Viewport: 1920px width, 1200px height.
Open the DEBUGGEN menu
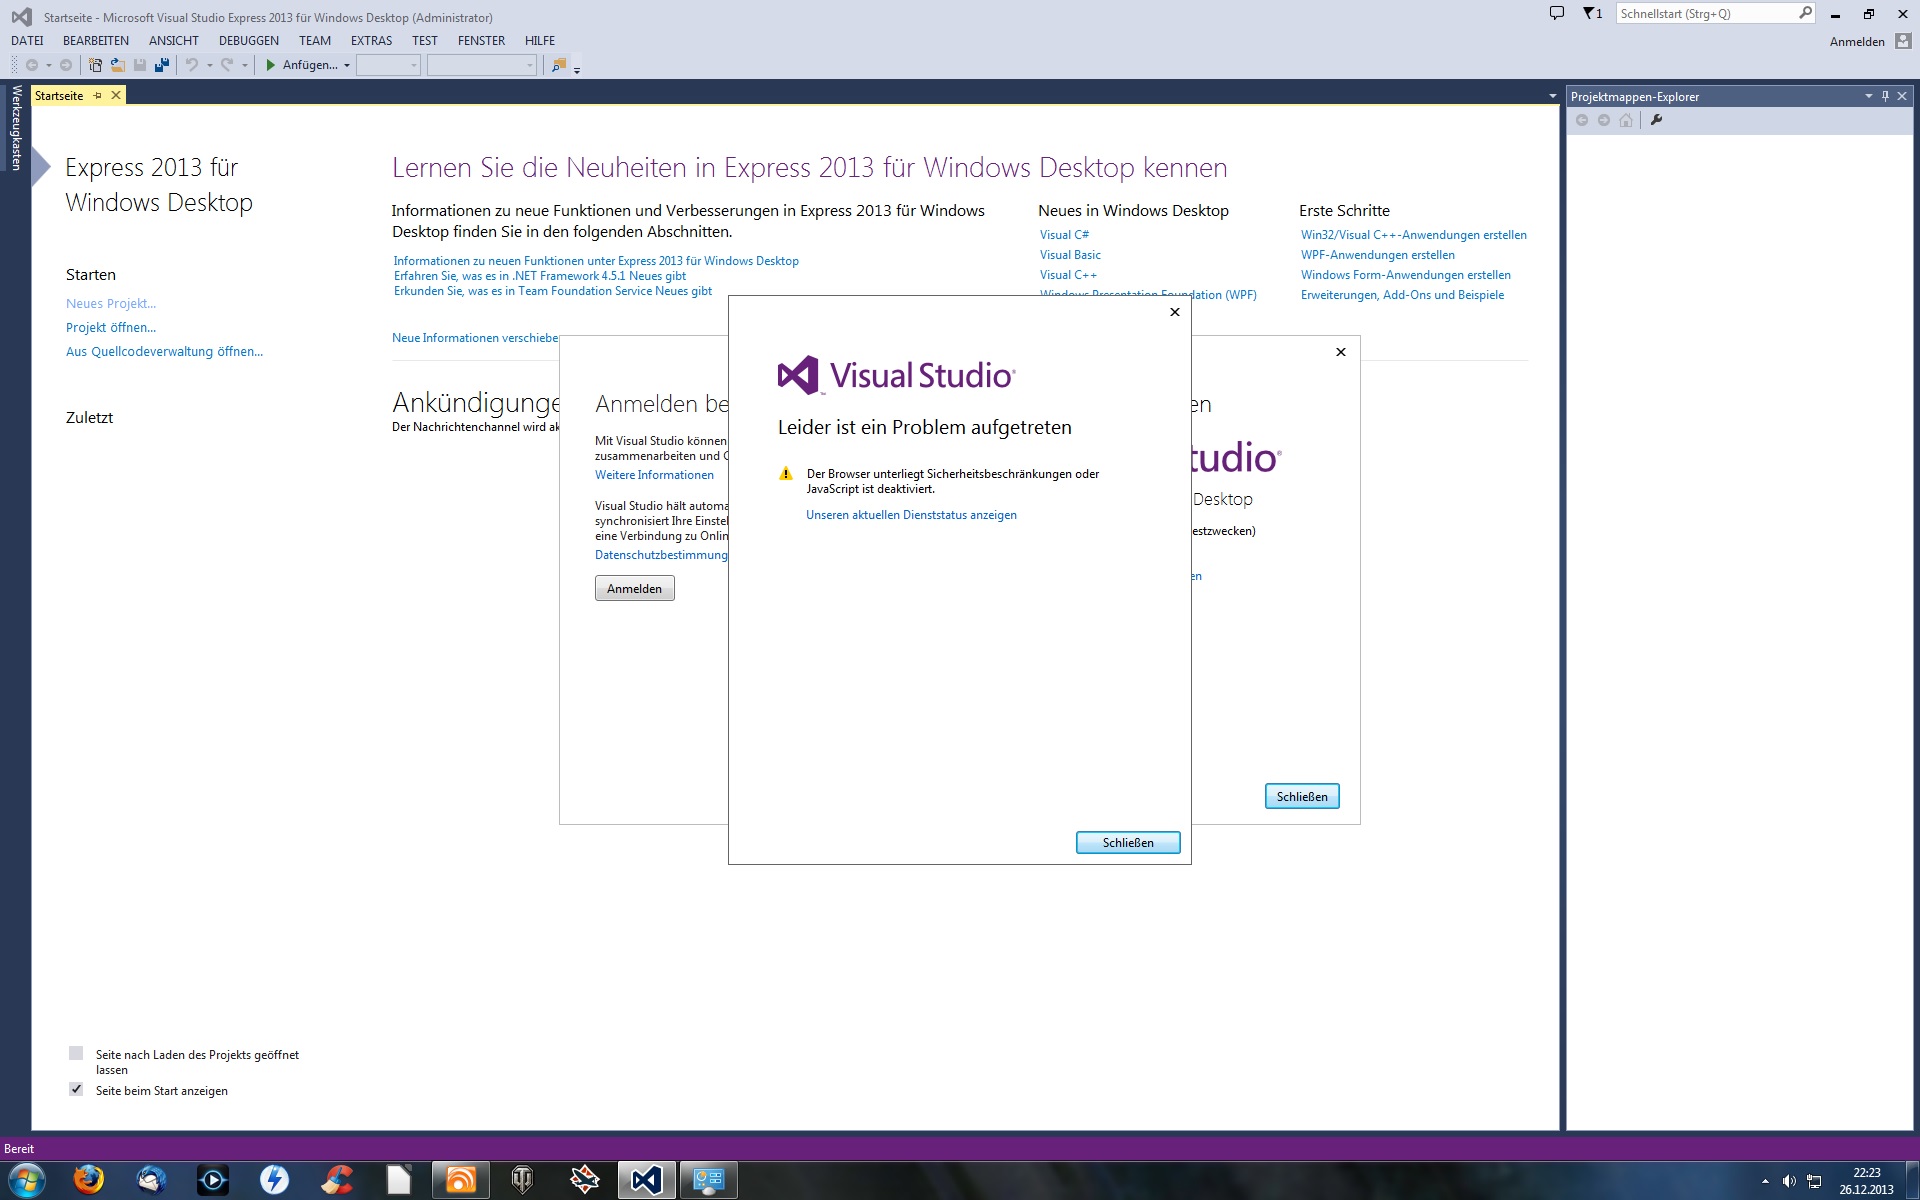248,41
